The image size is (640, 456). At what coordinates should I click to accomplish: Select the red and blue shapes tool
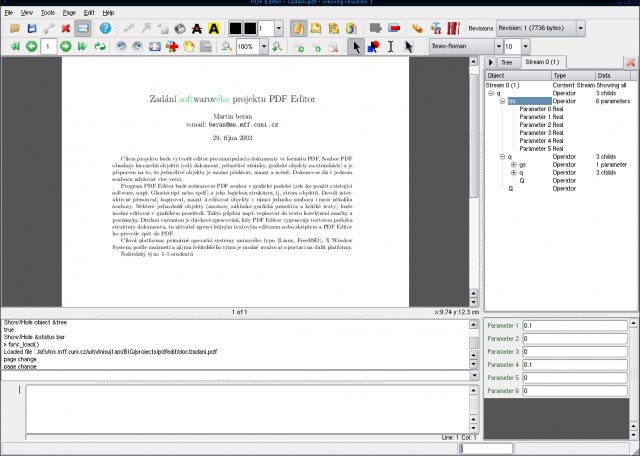tap(373, 47)
